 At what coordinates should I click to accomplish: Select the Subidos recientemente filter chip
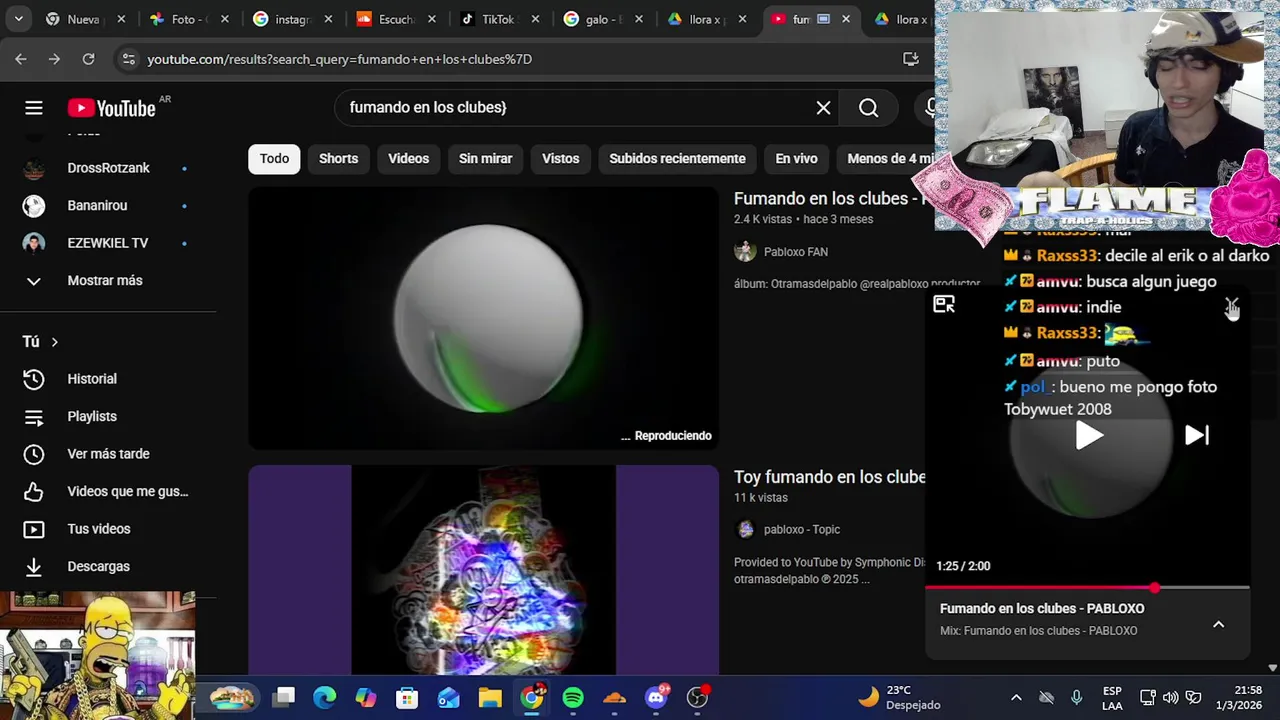coord(677,159)
